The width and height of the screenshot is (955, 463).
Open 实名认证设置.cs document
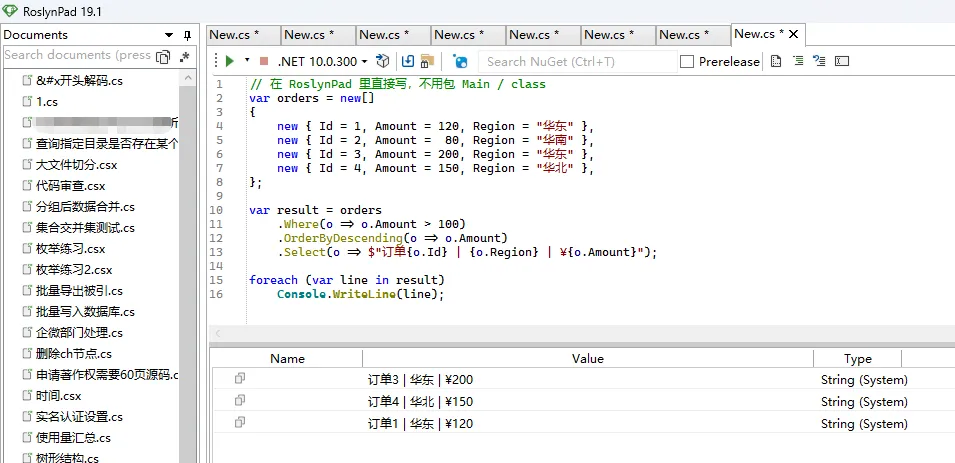click(79, 417)
